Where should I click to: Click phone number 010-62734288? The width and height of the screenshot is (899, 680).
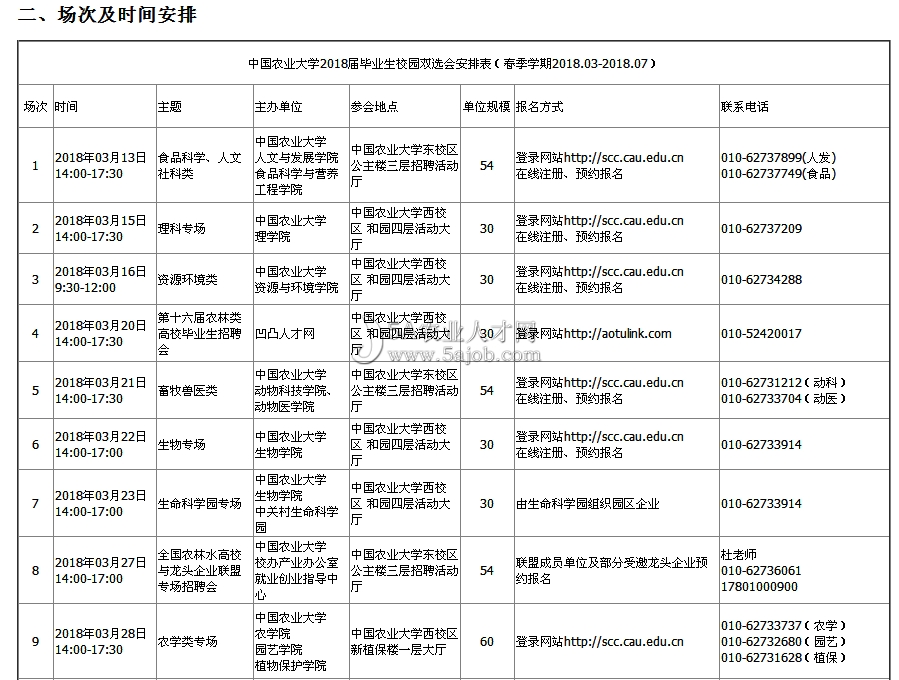tap(761, 280)
